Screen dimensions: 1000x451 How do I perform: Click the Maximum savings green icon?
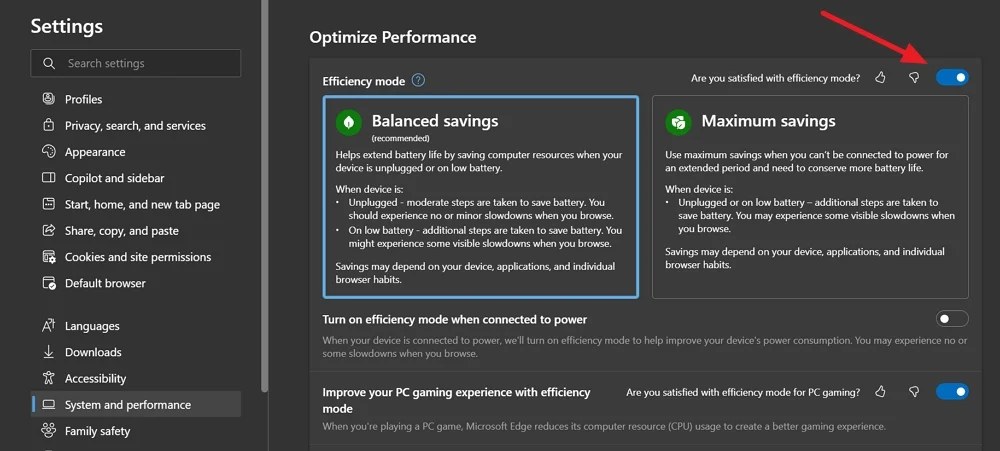click(679, 122)
